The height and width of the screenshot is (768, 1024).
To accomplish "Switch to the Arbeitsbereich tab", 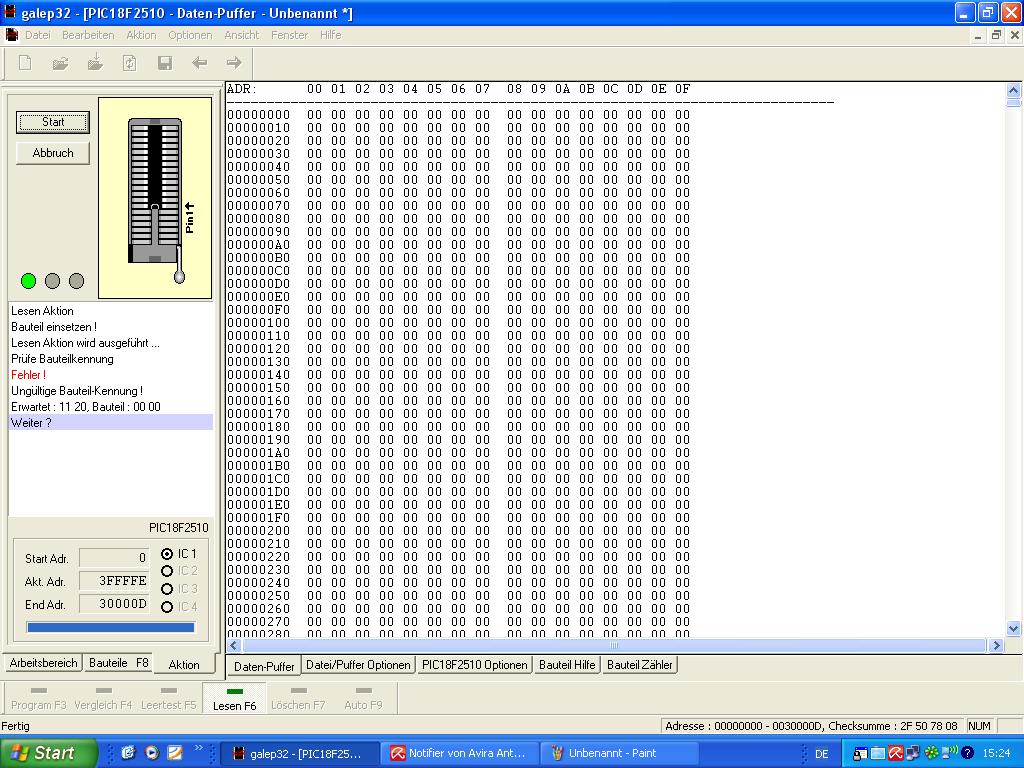I will click(43, 663).
